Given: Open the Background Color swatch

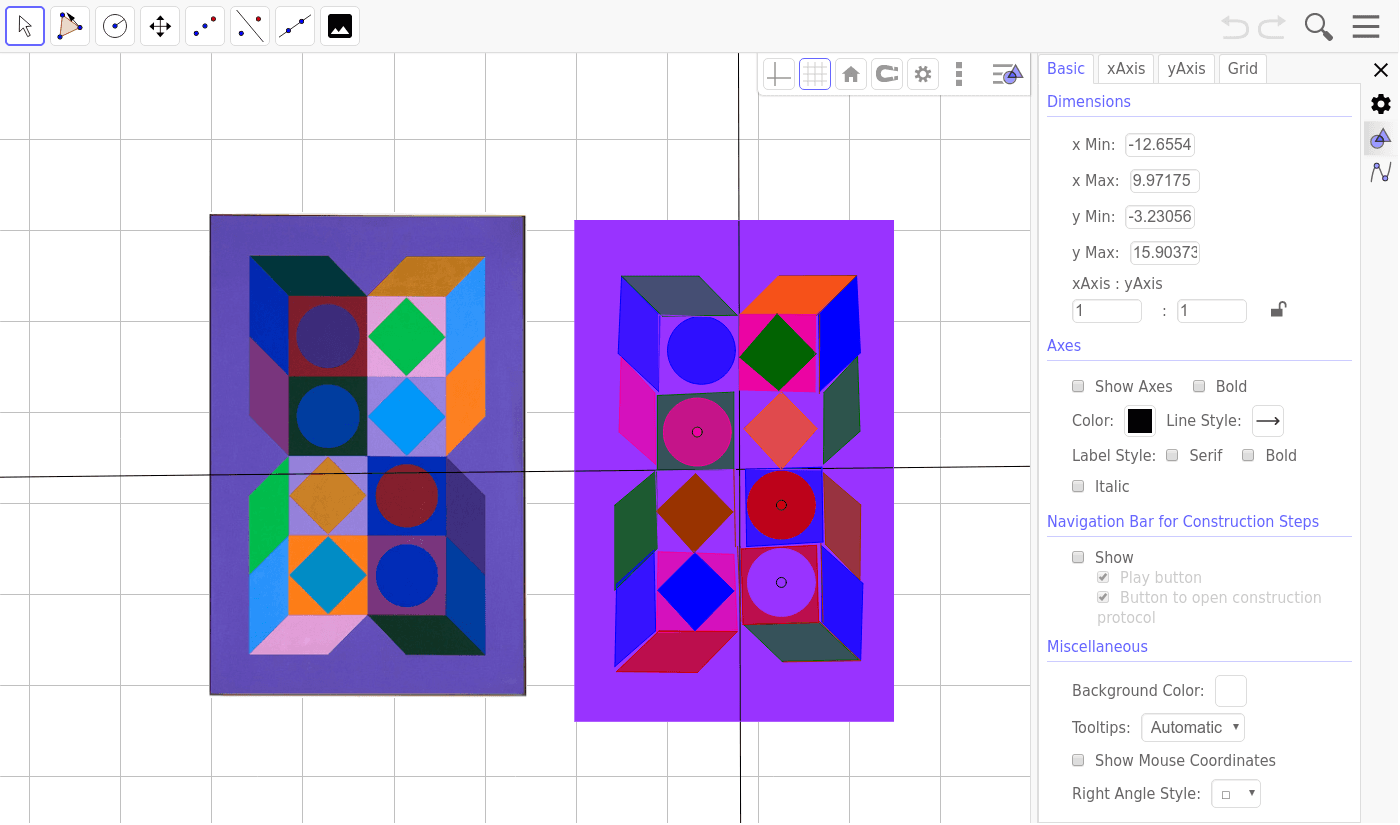Looking at the screenshot, I should (x=1230, y=691).
